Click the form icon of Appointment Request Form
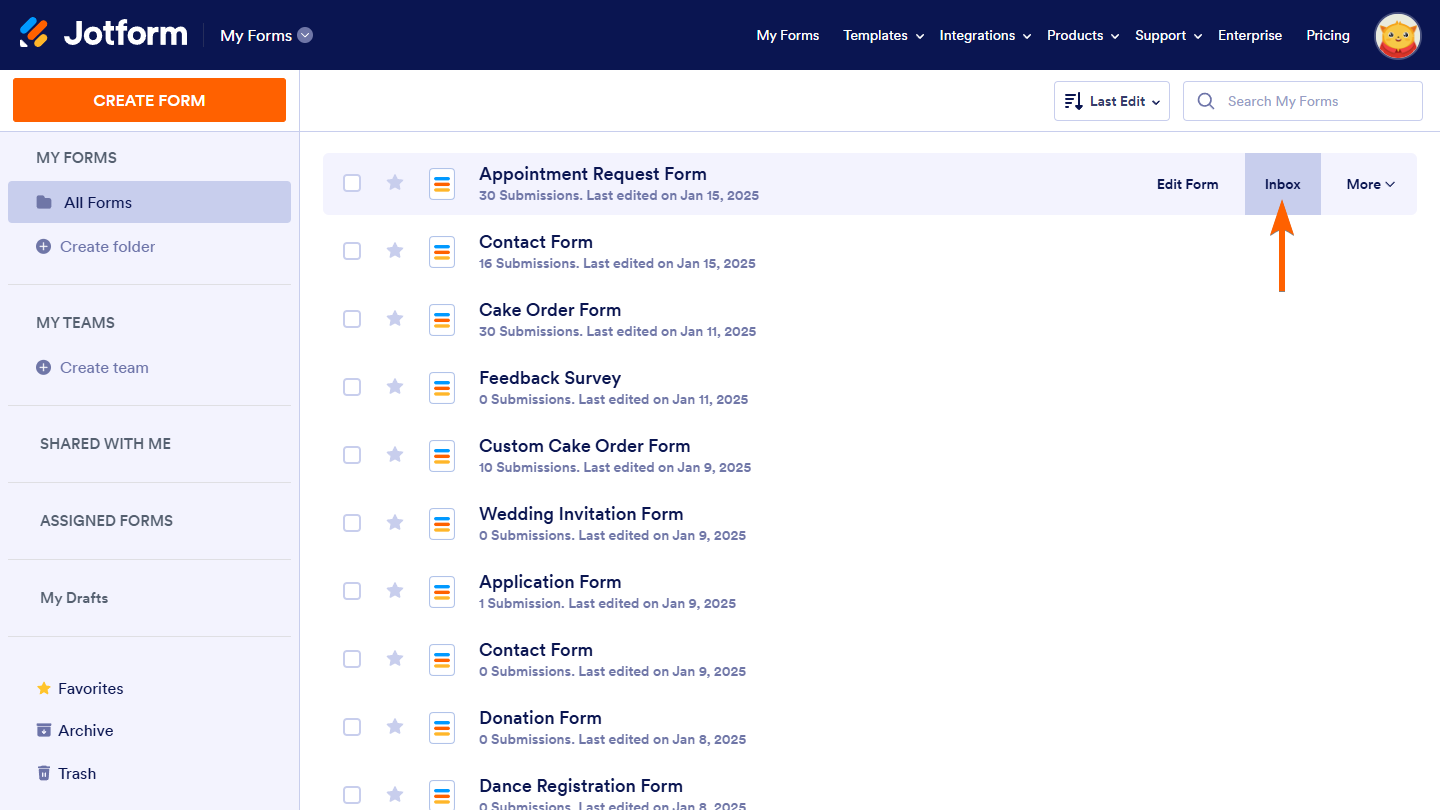The height and width of the screenshot is (810, 1440). 442,184
